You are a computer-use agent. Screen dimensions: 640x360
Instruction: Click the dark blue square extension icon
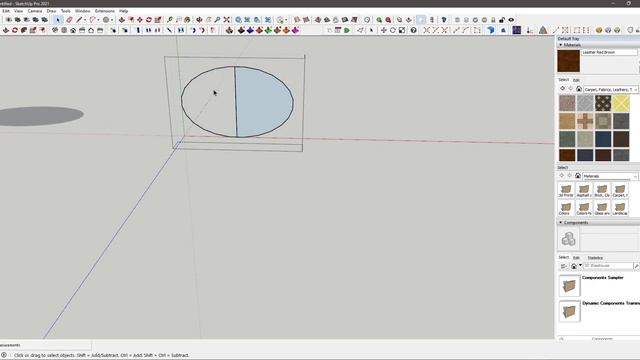pos(517,30)
